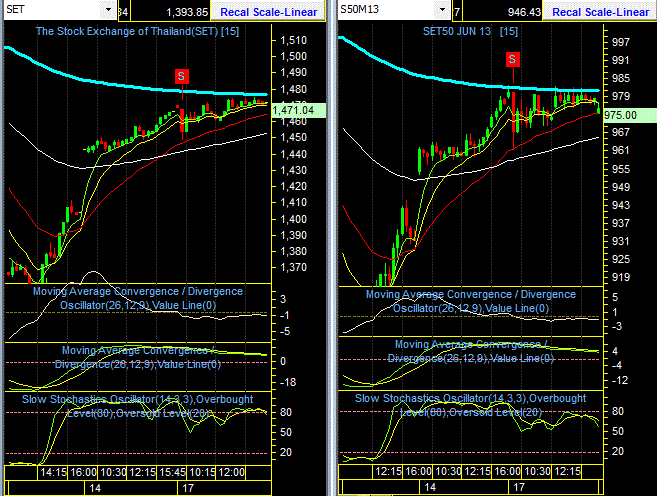Click date 17 on SET50 chart timeline

519,487
